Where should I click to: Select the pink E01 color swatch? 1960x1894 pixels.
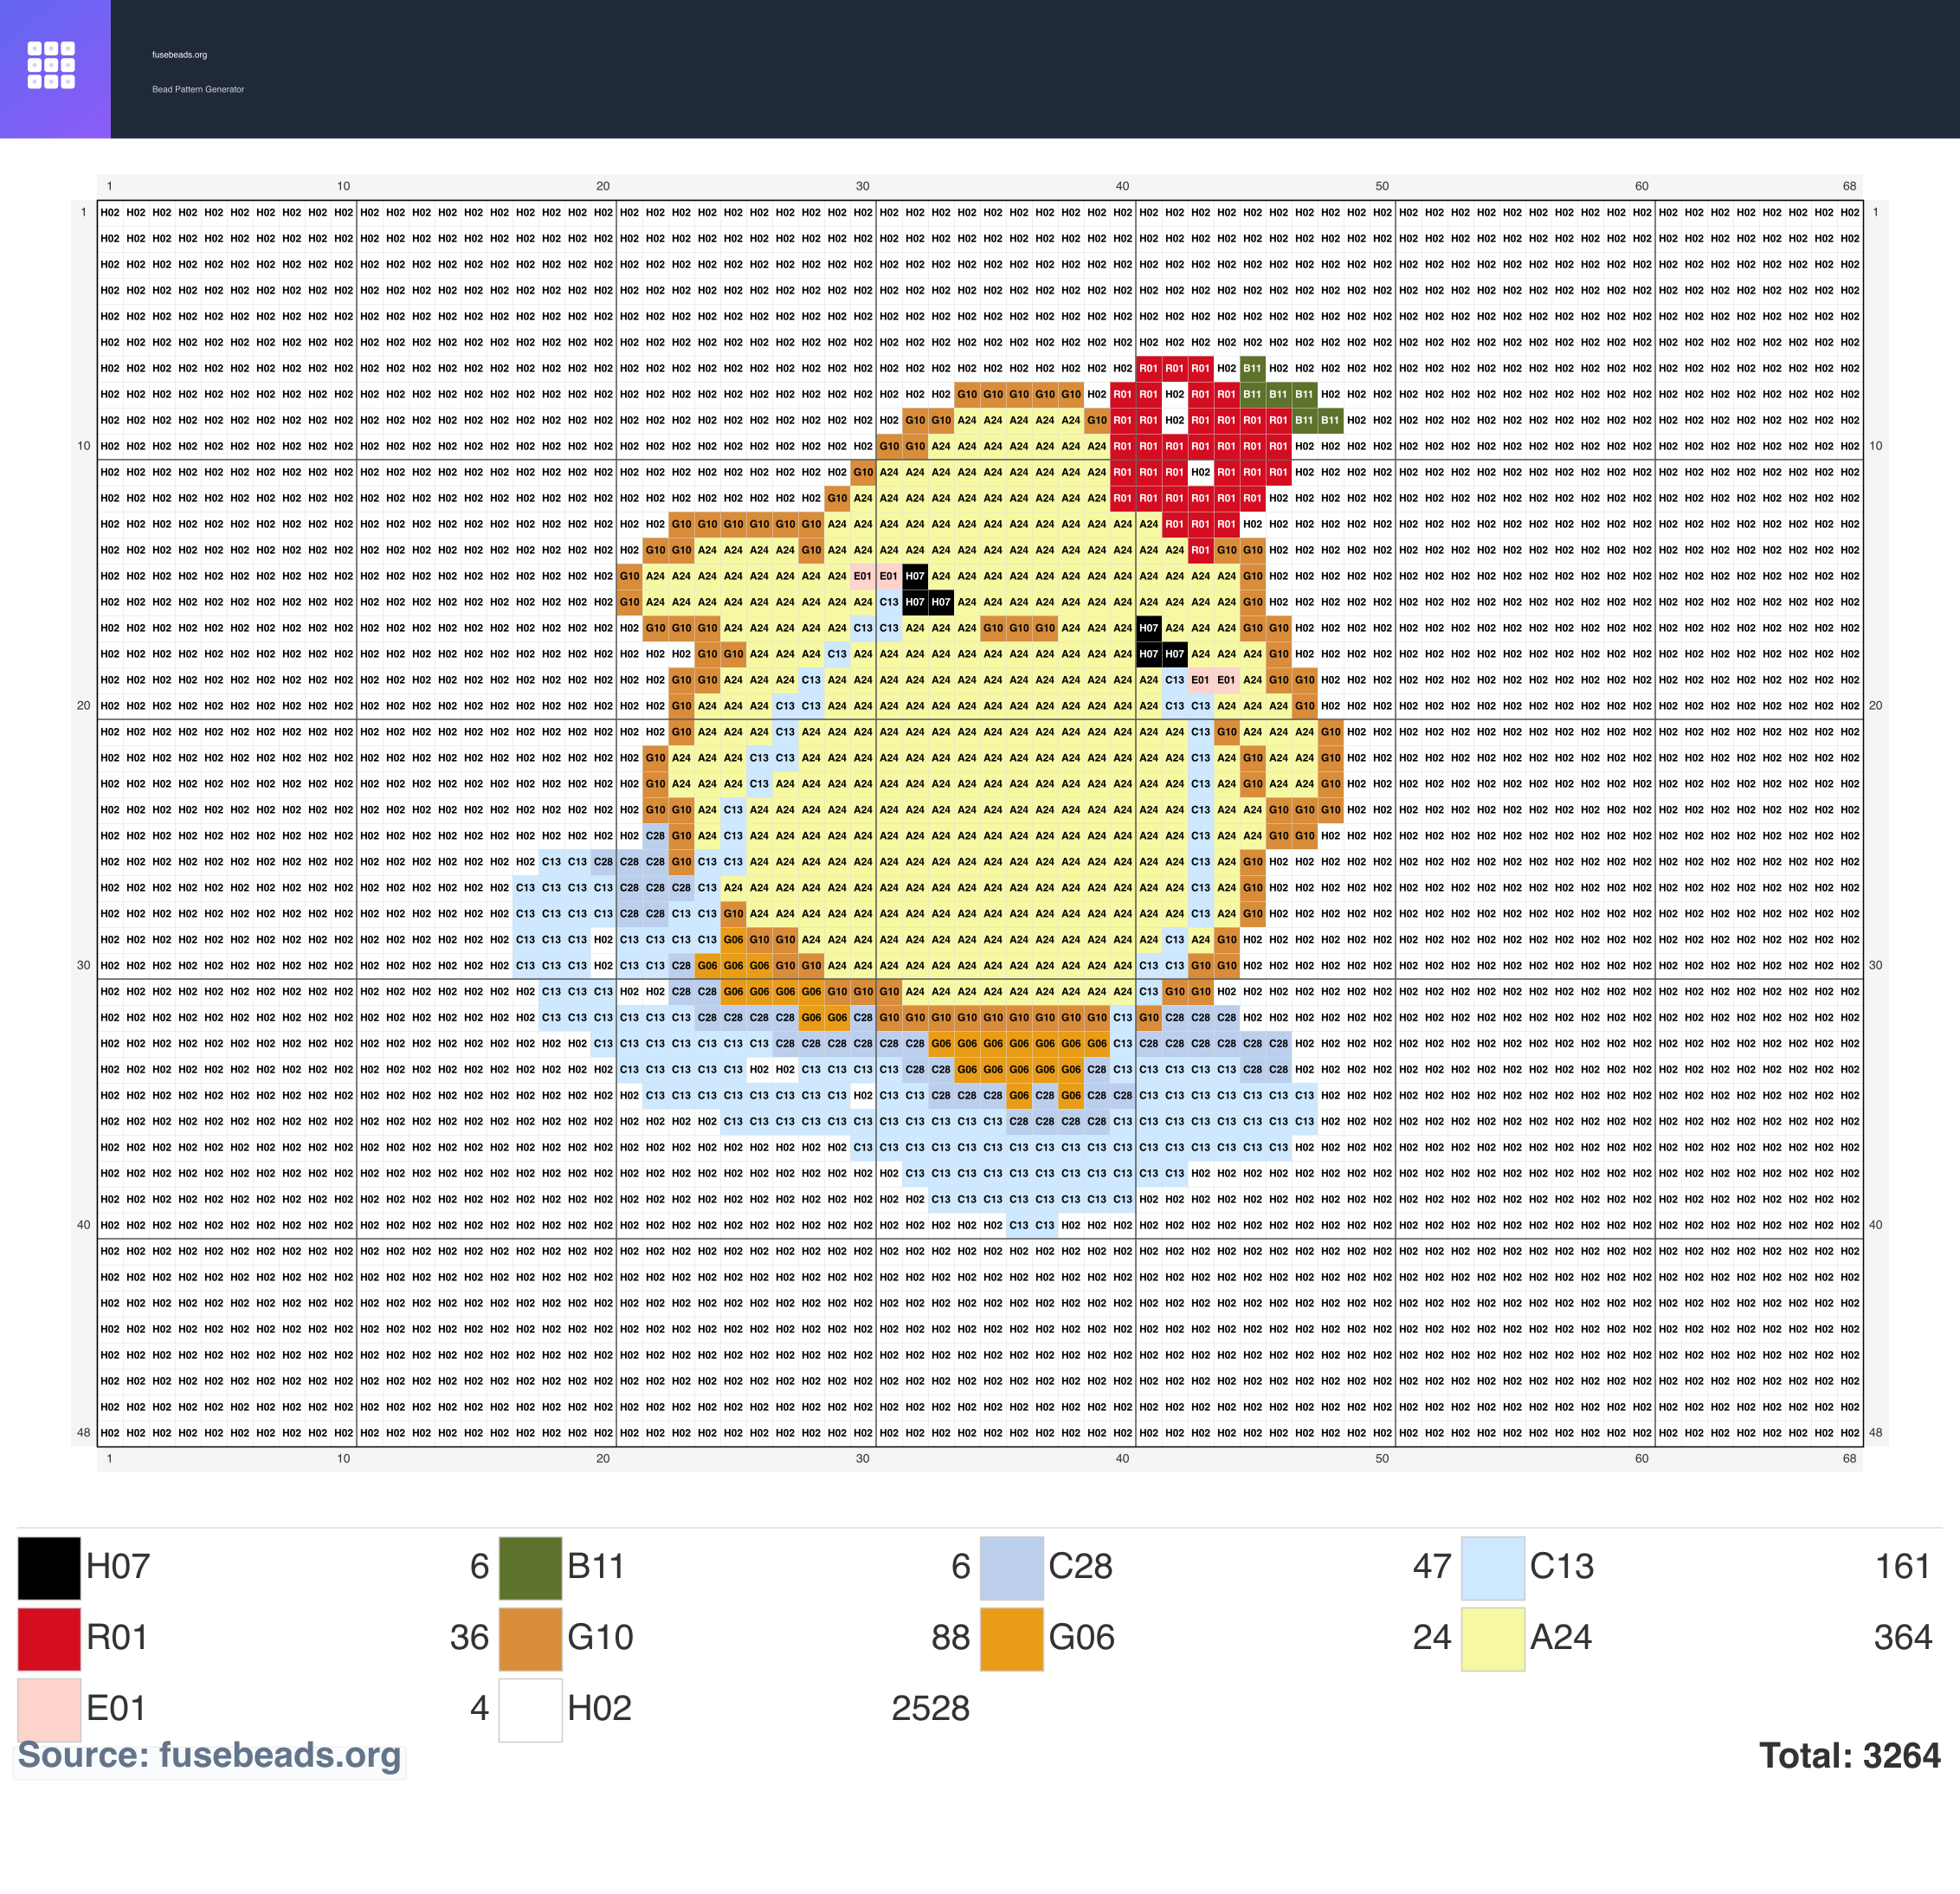point(49,1710)
